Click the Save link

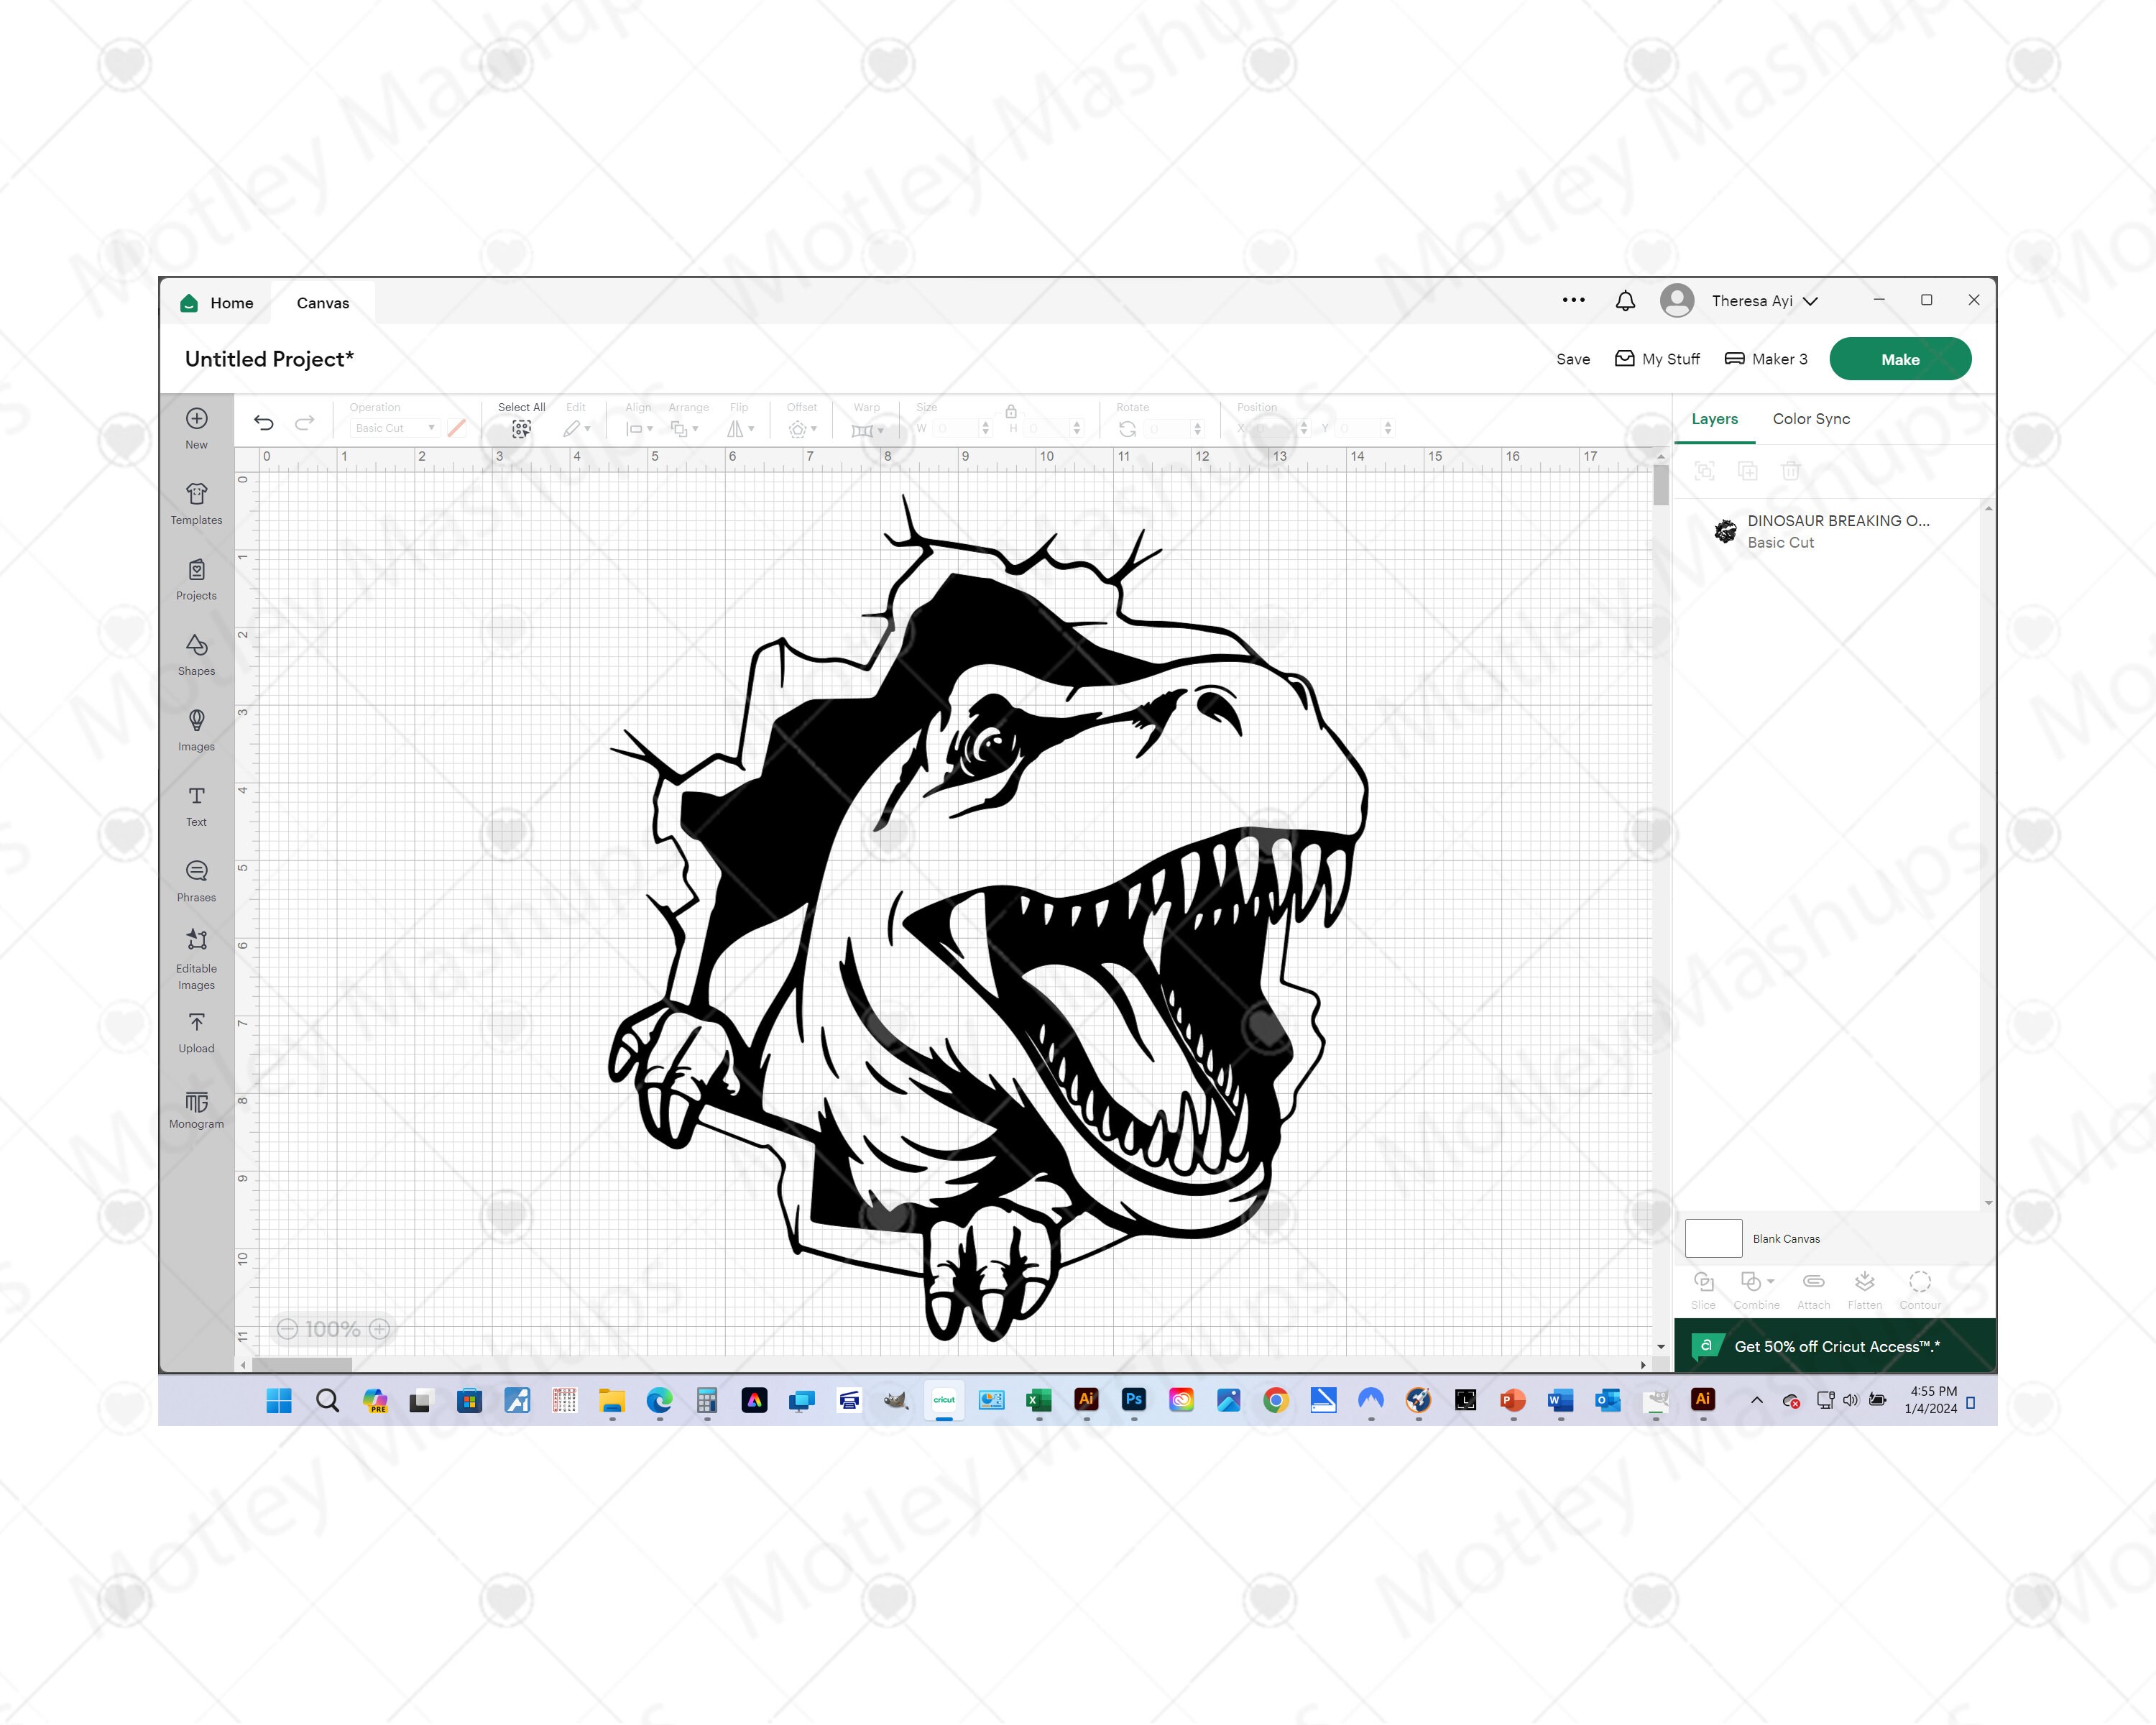point(1573,358)
